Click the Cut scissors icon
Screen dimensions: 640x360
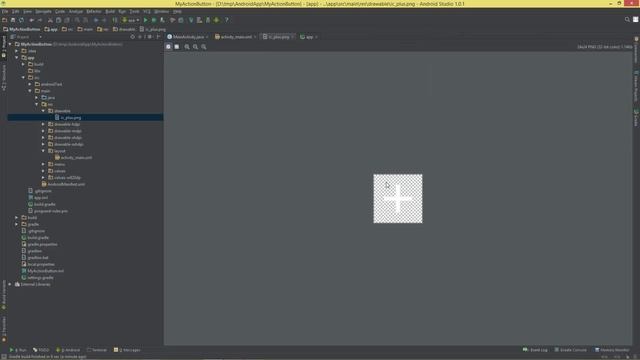(x=50, y=20)
